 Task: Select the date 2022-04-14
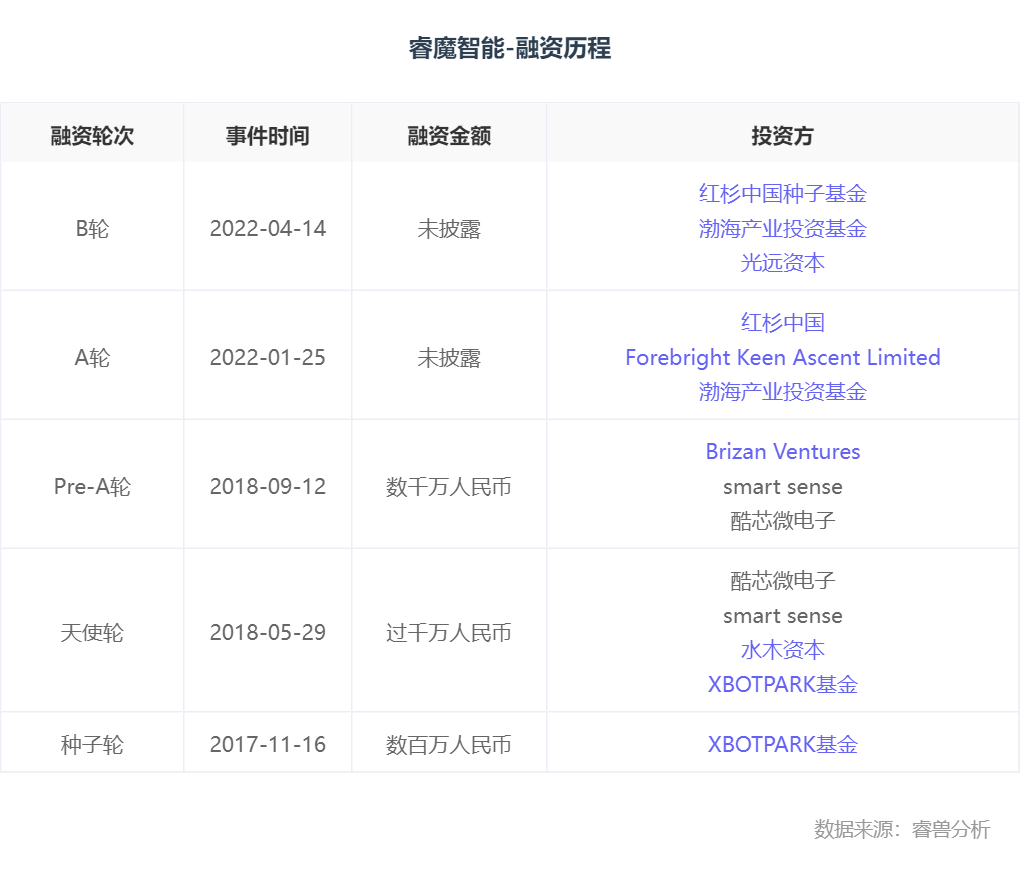point(267,228)
